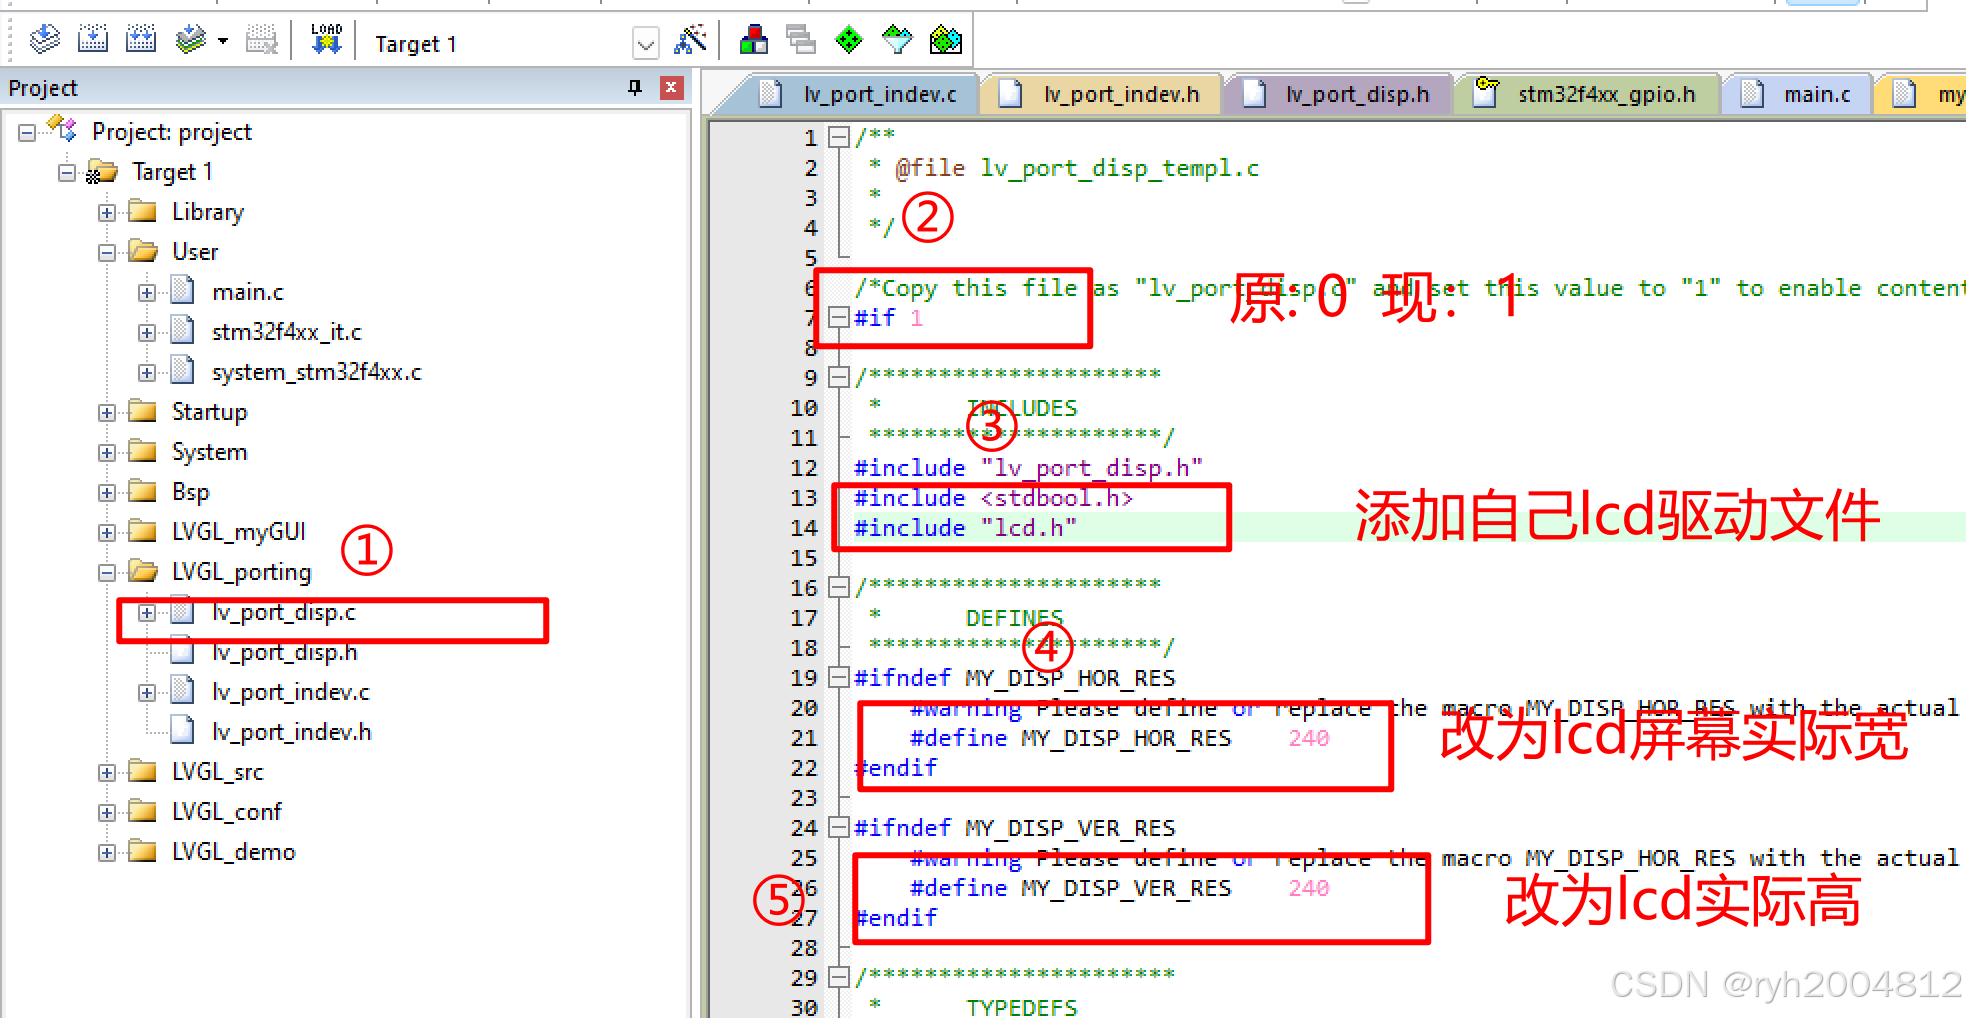Open the Batch Build tool
This screenshot has width=1966, height=1018.
tap(190, 40)
